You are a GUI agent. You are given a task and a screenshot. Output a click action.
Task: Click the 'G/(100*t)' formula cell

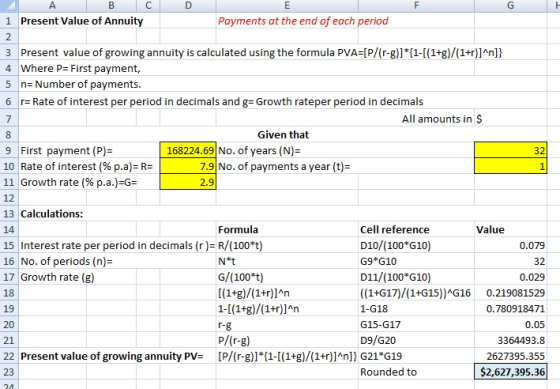(240, 277)
